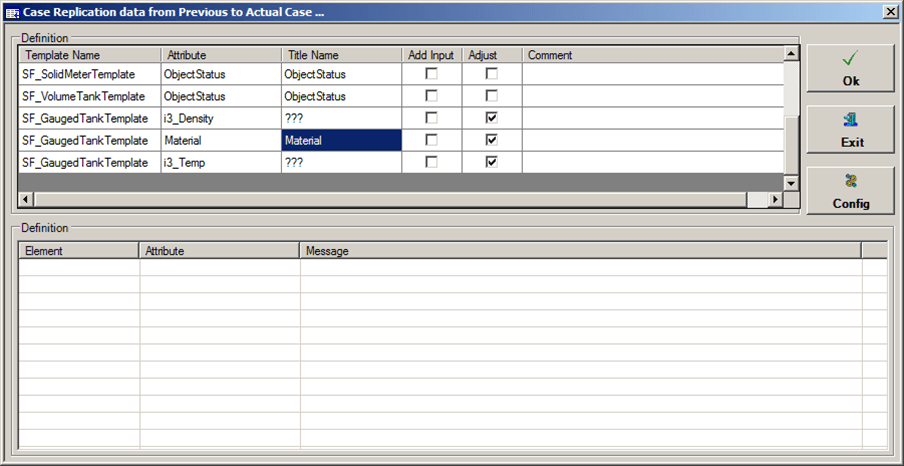Select ObjectStatus attribute in SF_VolumeTankTemplate row
The width and height of the screenshot is (904, 466).
221,96
